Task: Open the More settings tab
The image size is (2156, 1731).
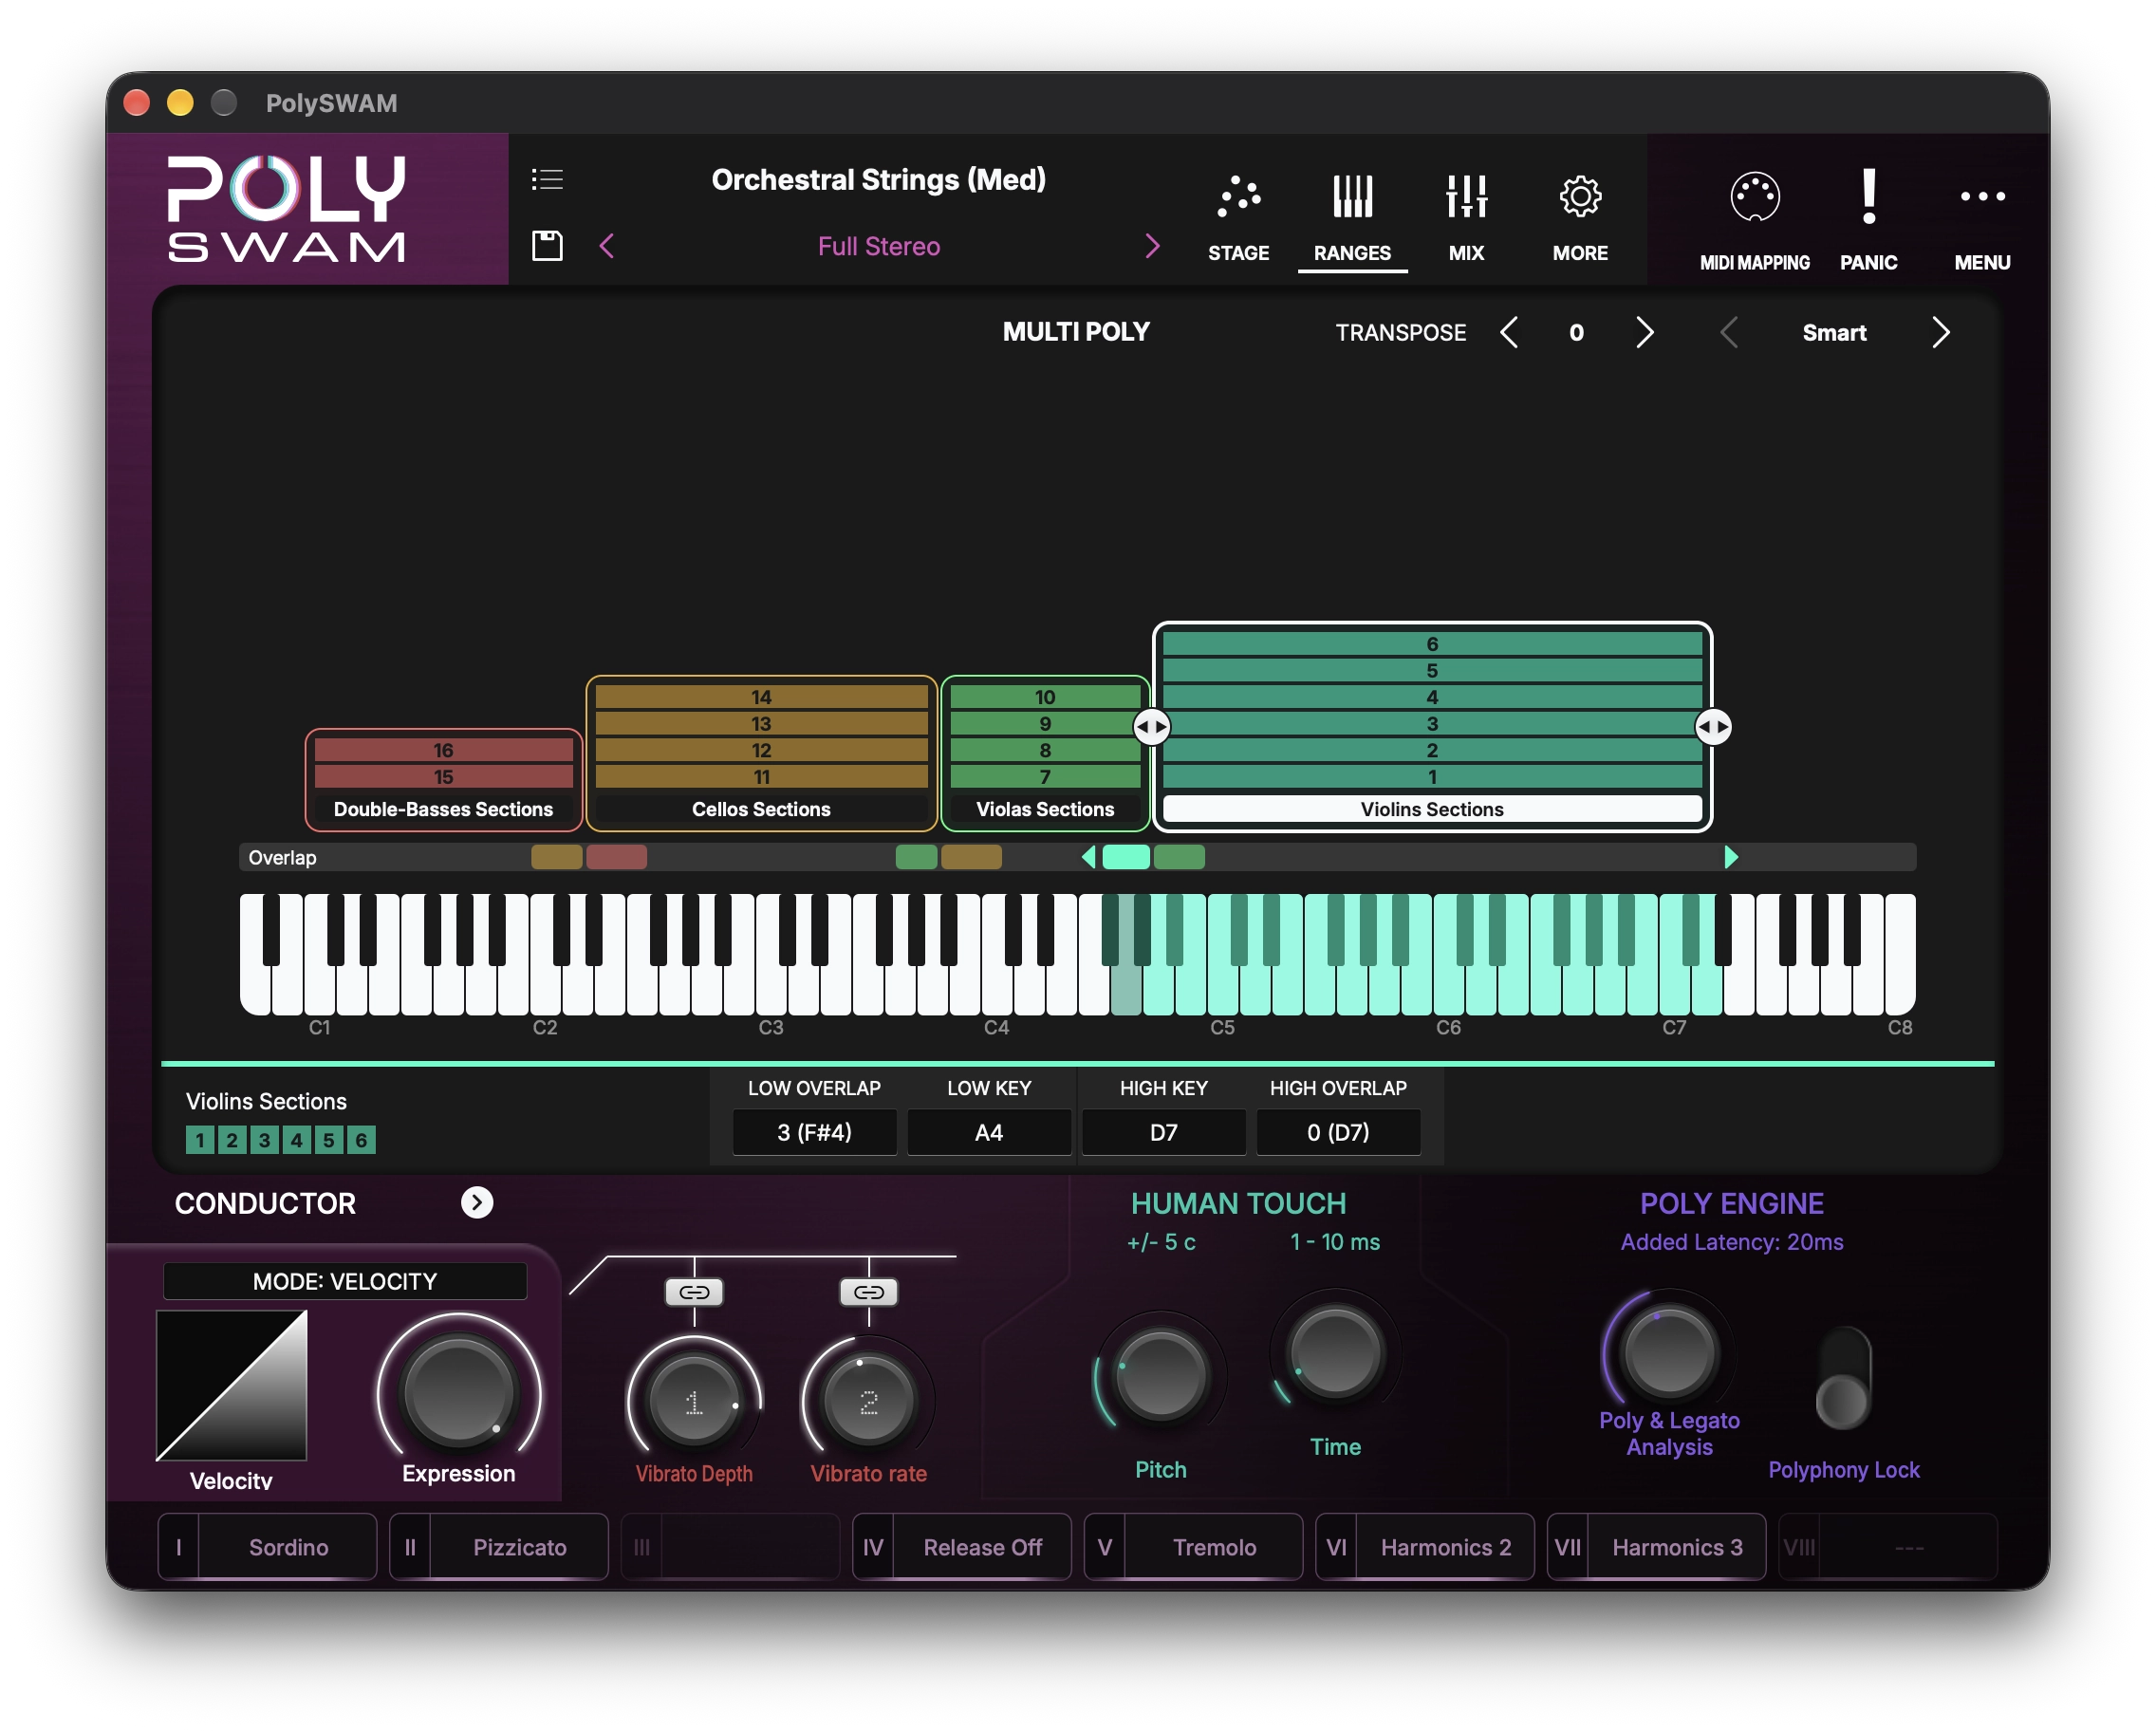Action: (1580, 218)
